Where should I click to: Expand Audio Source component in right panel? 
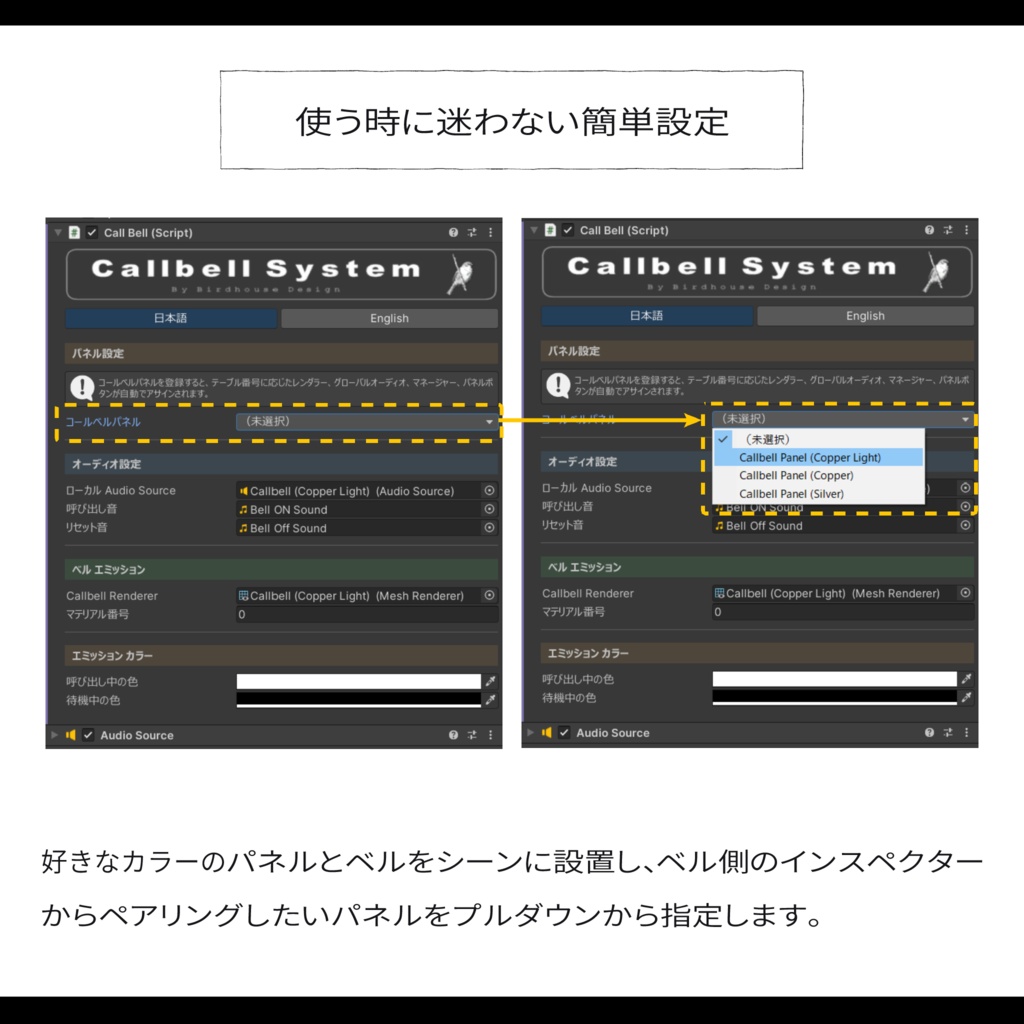[531, 732]
